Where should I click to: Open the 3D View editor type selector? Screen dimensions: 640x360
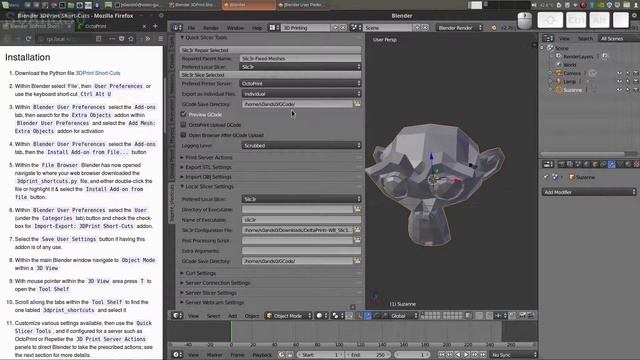point(177,316)
